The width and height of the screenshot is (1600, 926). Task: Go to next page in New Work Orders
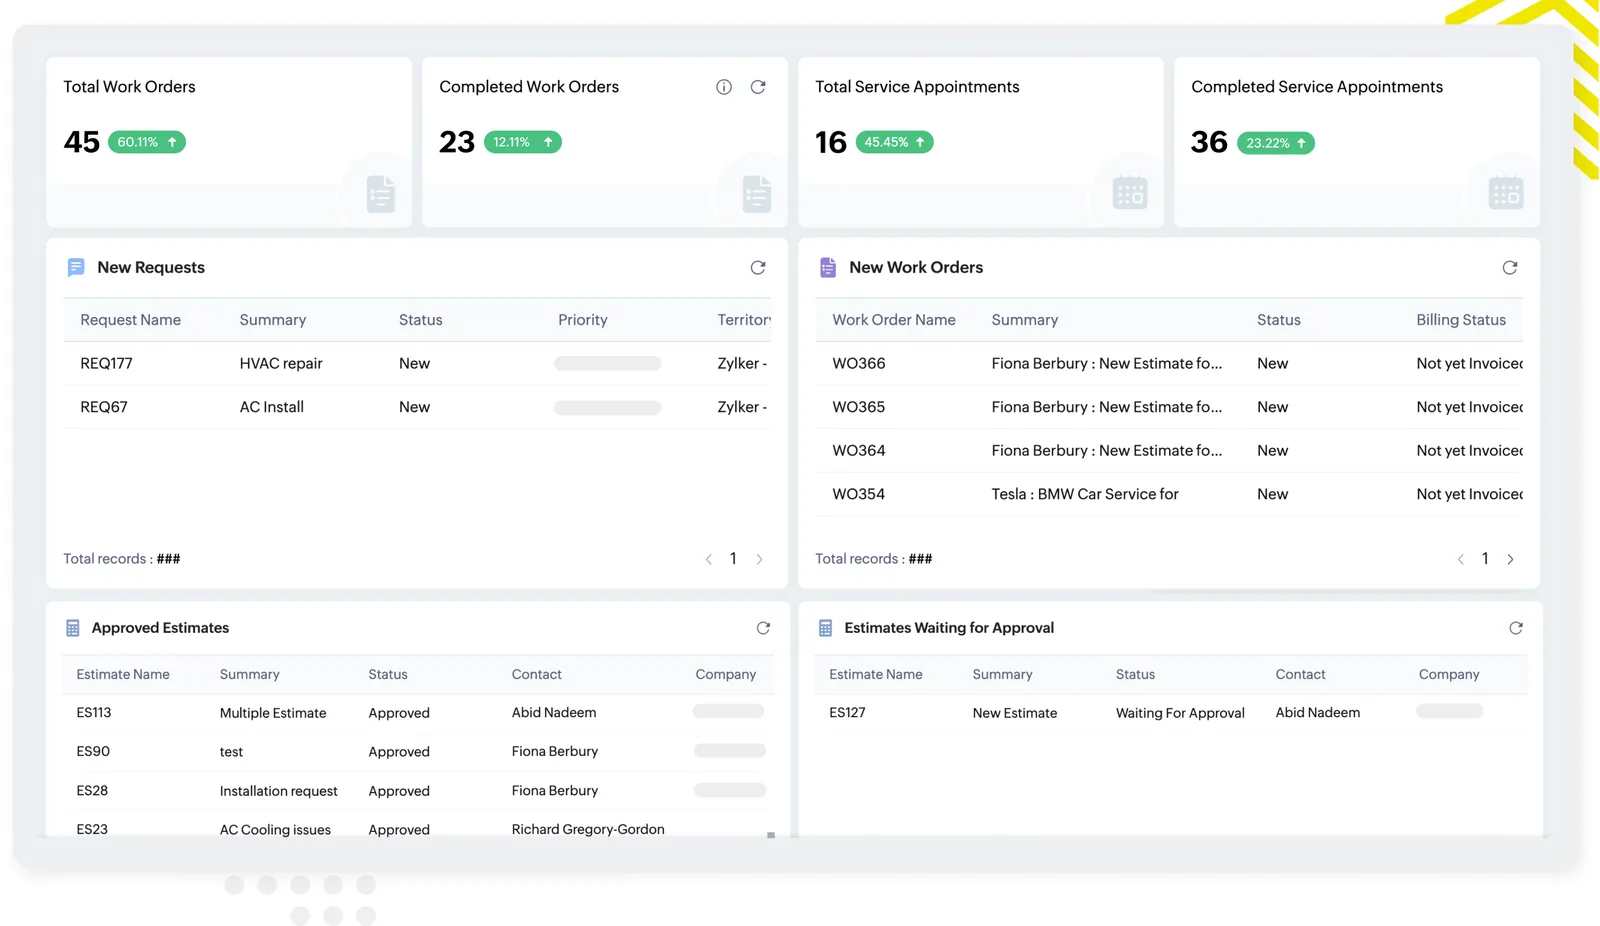point(1510,559)
